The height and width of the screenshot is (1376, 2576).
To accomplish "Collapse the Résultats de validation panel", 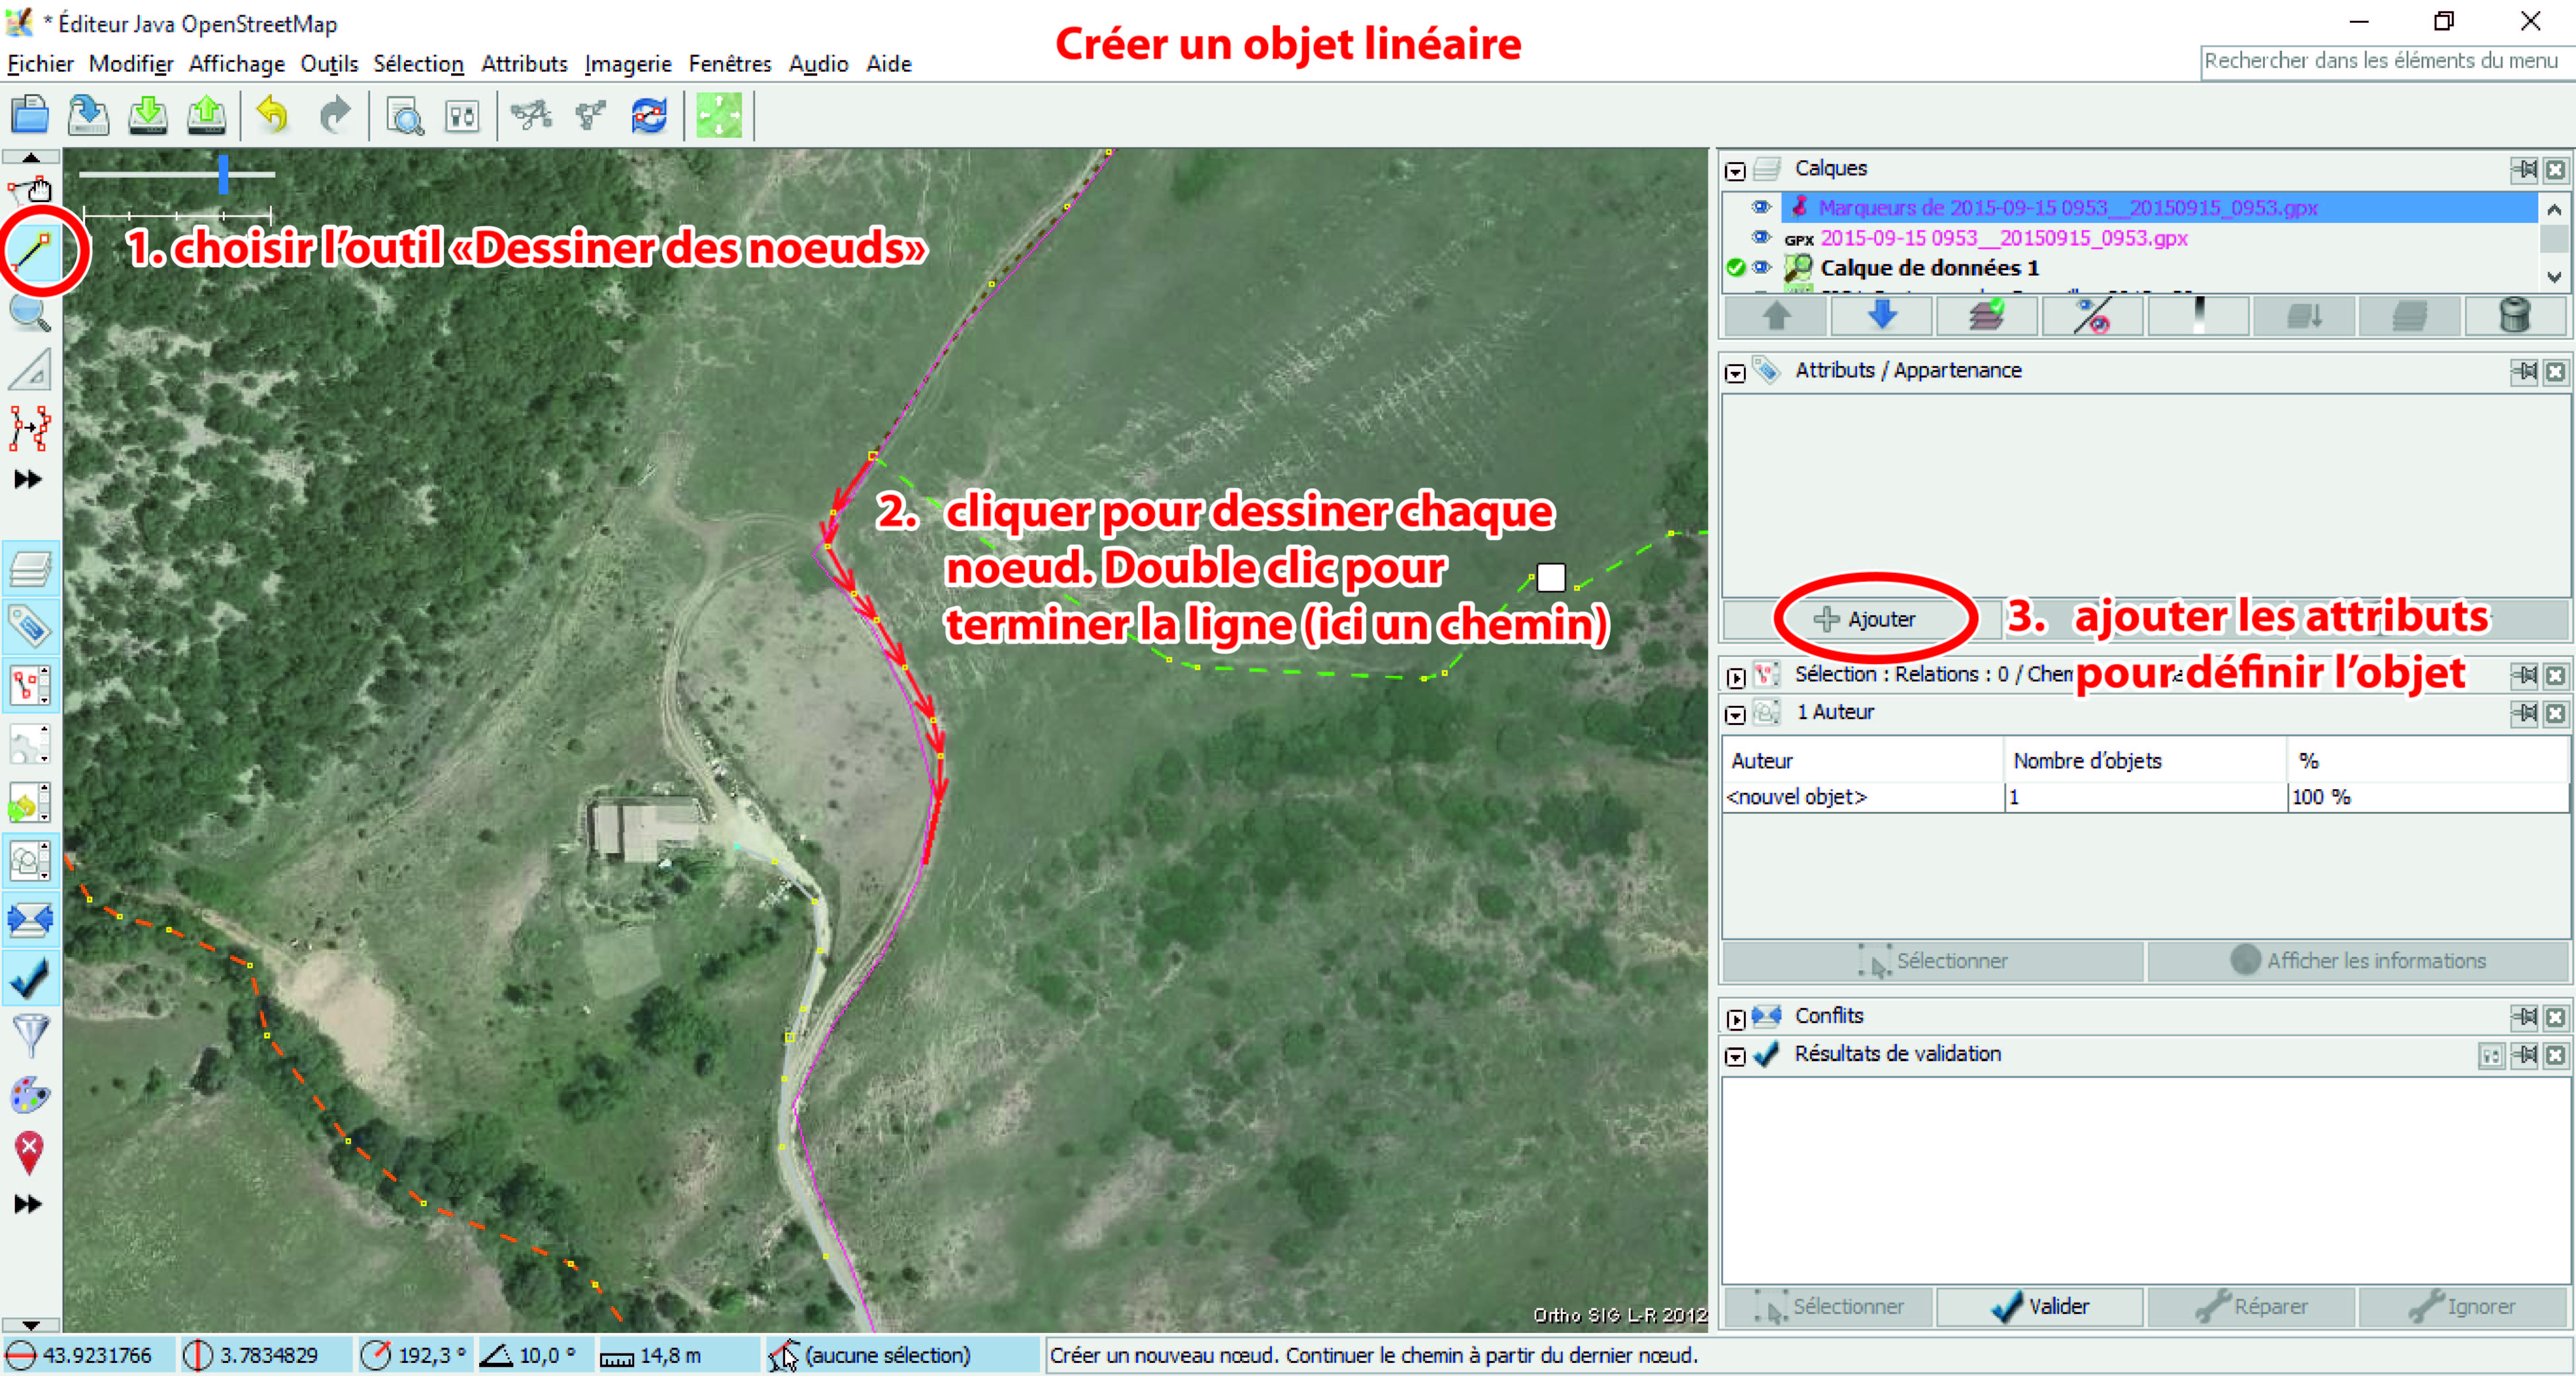I will coord(1735,1057).
